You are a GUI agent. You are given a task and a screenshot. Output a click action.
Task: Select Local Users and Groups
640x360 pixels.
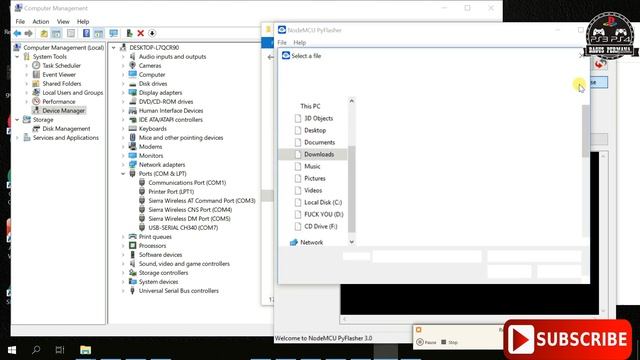(73, 93)
